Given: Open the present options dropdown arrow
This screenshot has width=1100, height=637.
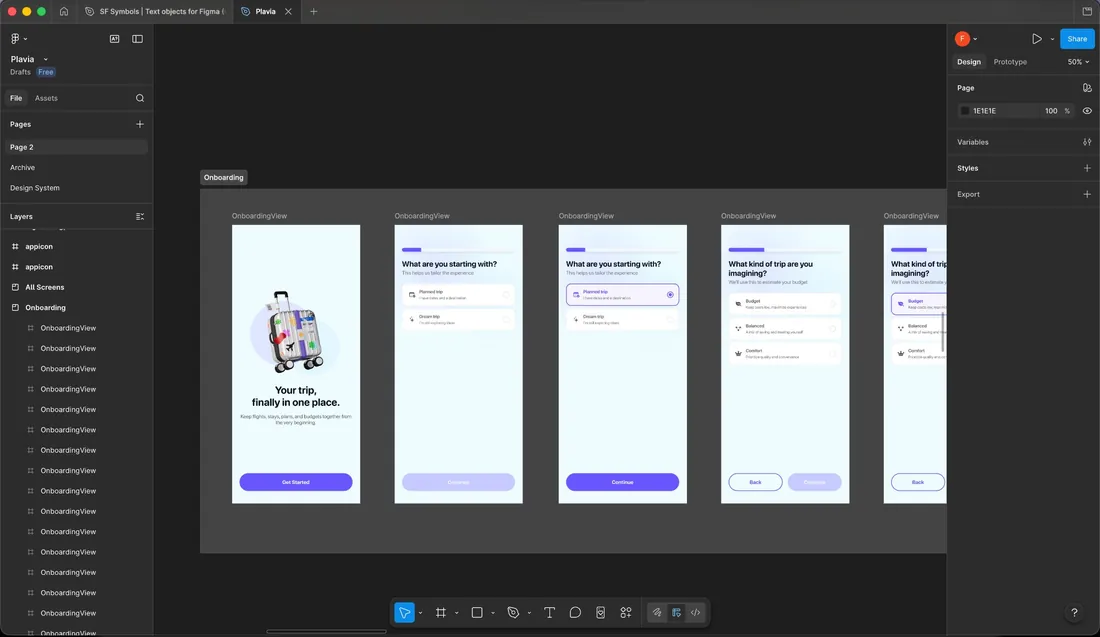Looking at the screenshot, I should [x=1052, y=39].
